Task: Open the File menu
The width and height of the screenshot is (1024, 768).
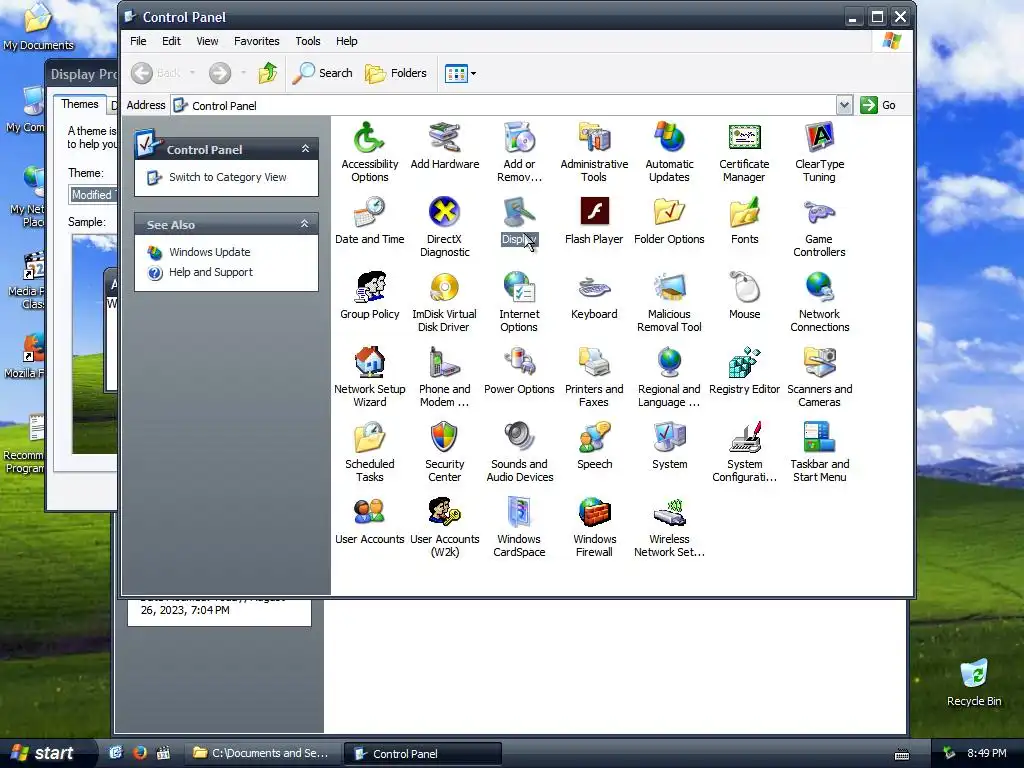Action: tap(138, 41)
